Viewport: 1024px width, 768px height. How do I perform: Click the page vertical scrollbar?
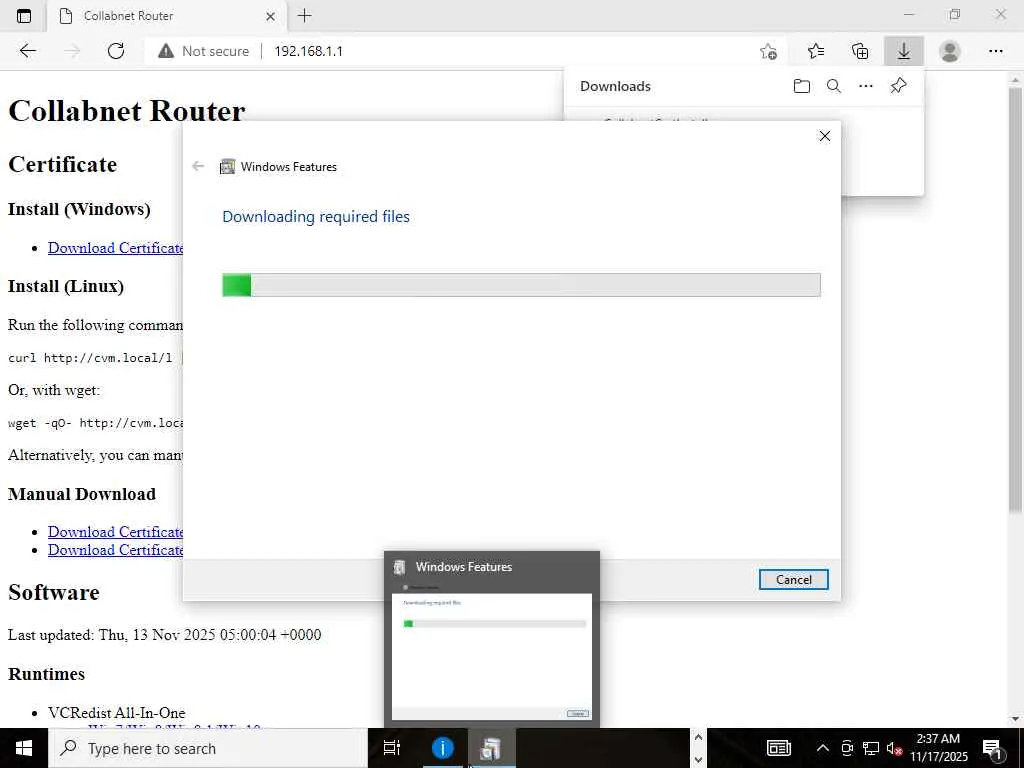coord(1015,300)
